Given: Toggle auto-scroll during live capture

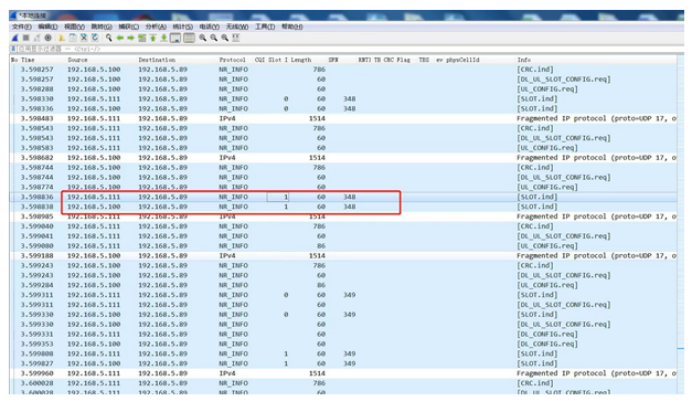Looking at the screenshot, I should (175, 37).
